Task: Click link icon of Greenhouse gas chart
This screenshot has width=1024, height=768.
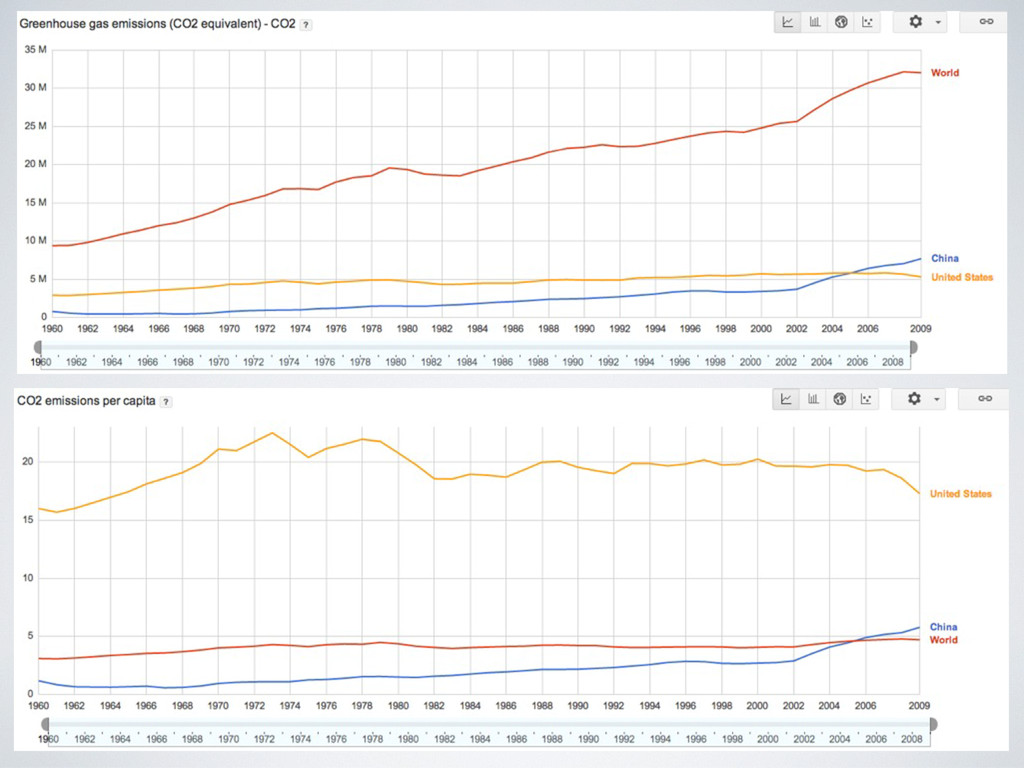Action: click(x=986, y=22)
